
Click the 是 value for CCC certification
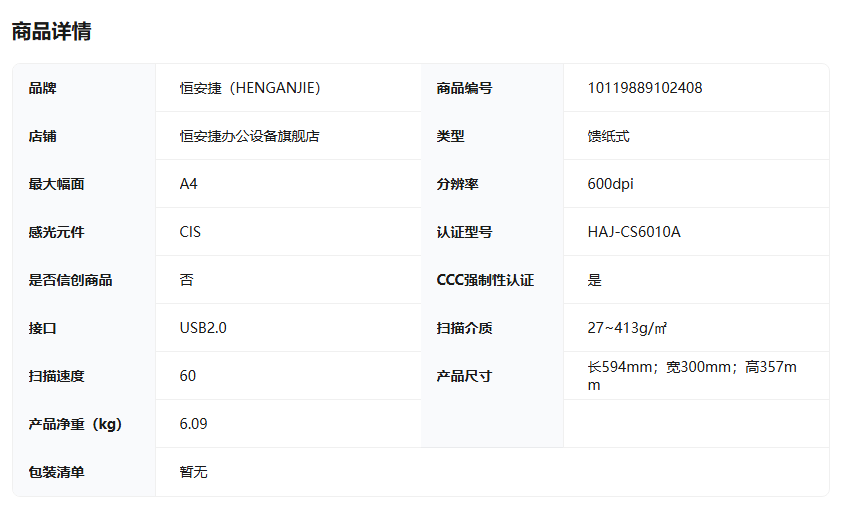pyautogui.click(x=594, y=279)
